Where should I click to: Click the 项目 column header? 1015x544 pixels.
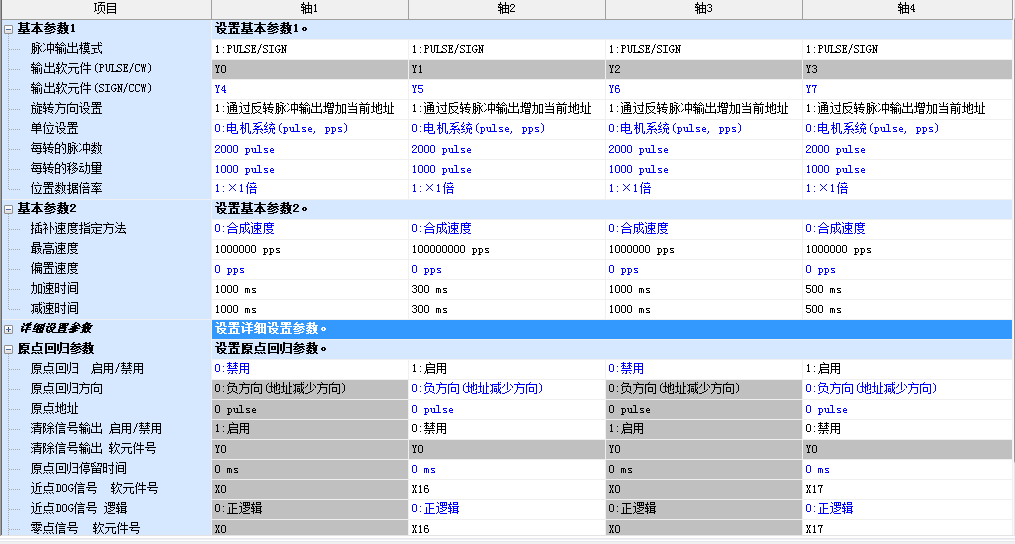click(105, 9)
